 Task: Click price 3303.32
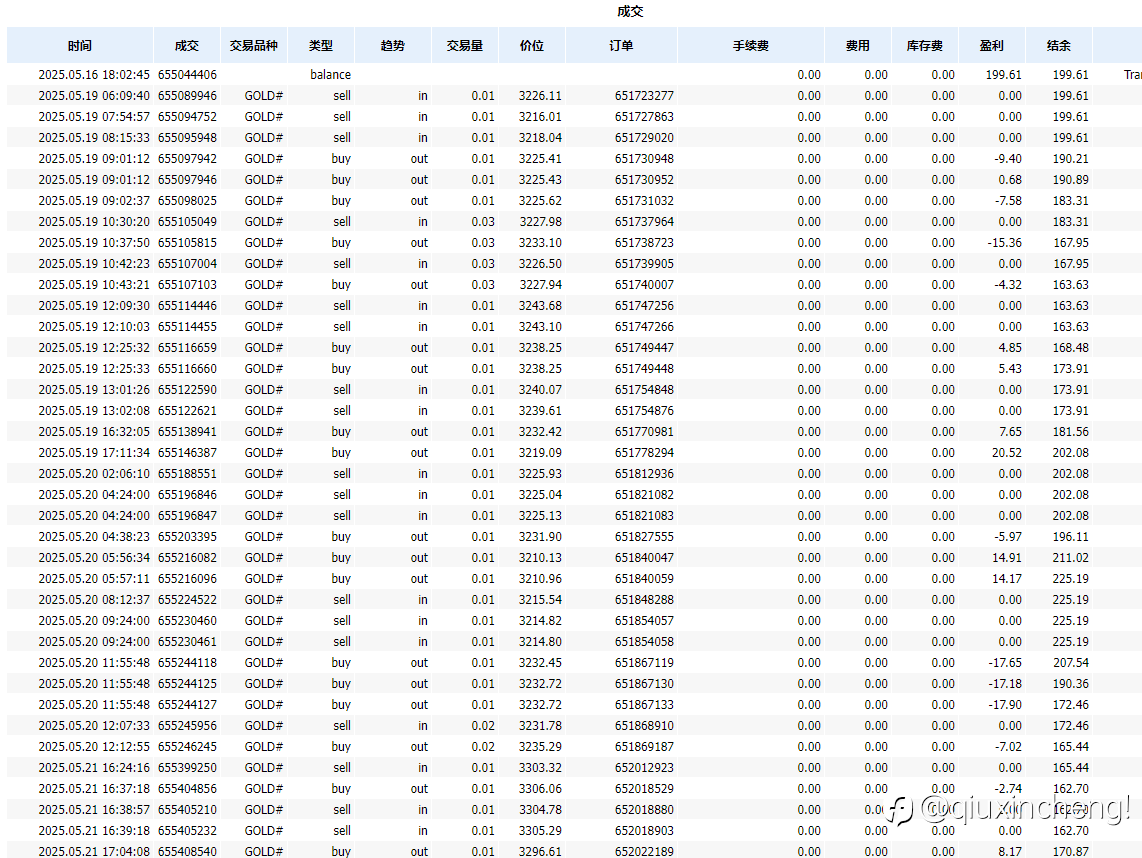pyautogui.click(x=540, y=768)
